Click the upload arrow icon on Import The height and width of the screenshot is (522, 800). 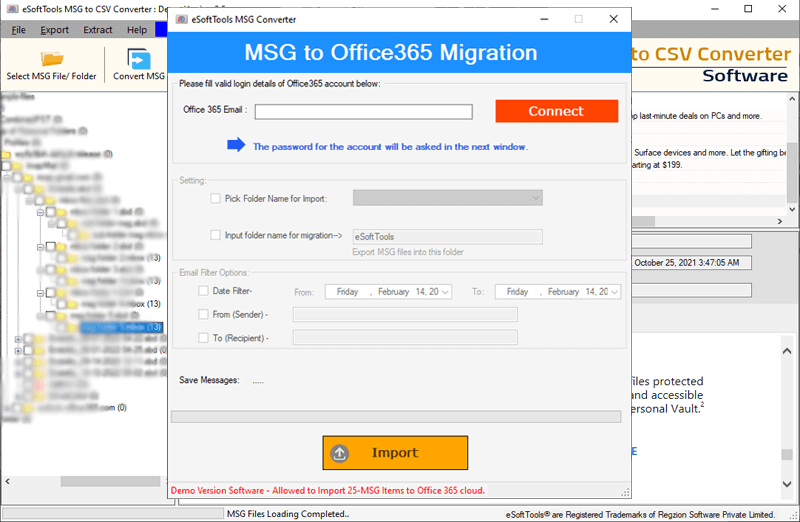[x=340, y=453]
